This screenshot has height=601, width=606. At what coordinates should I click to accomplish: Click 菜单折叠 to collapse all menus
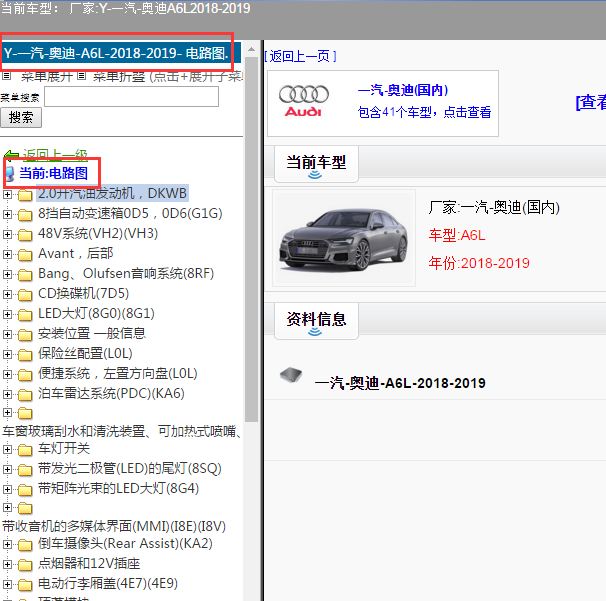coord(119,76)
